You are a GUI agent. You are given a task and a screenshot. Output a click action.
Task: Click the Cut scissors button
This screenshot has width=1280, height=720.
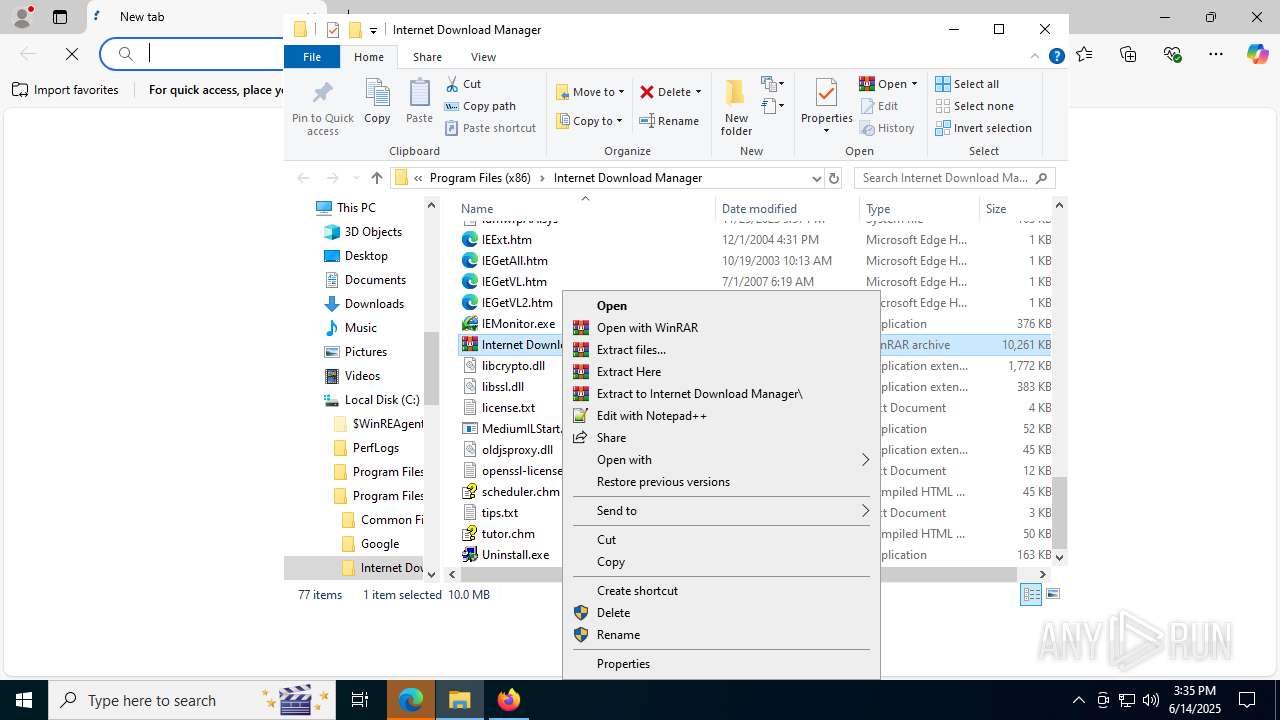(463, 84)
